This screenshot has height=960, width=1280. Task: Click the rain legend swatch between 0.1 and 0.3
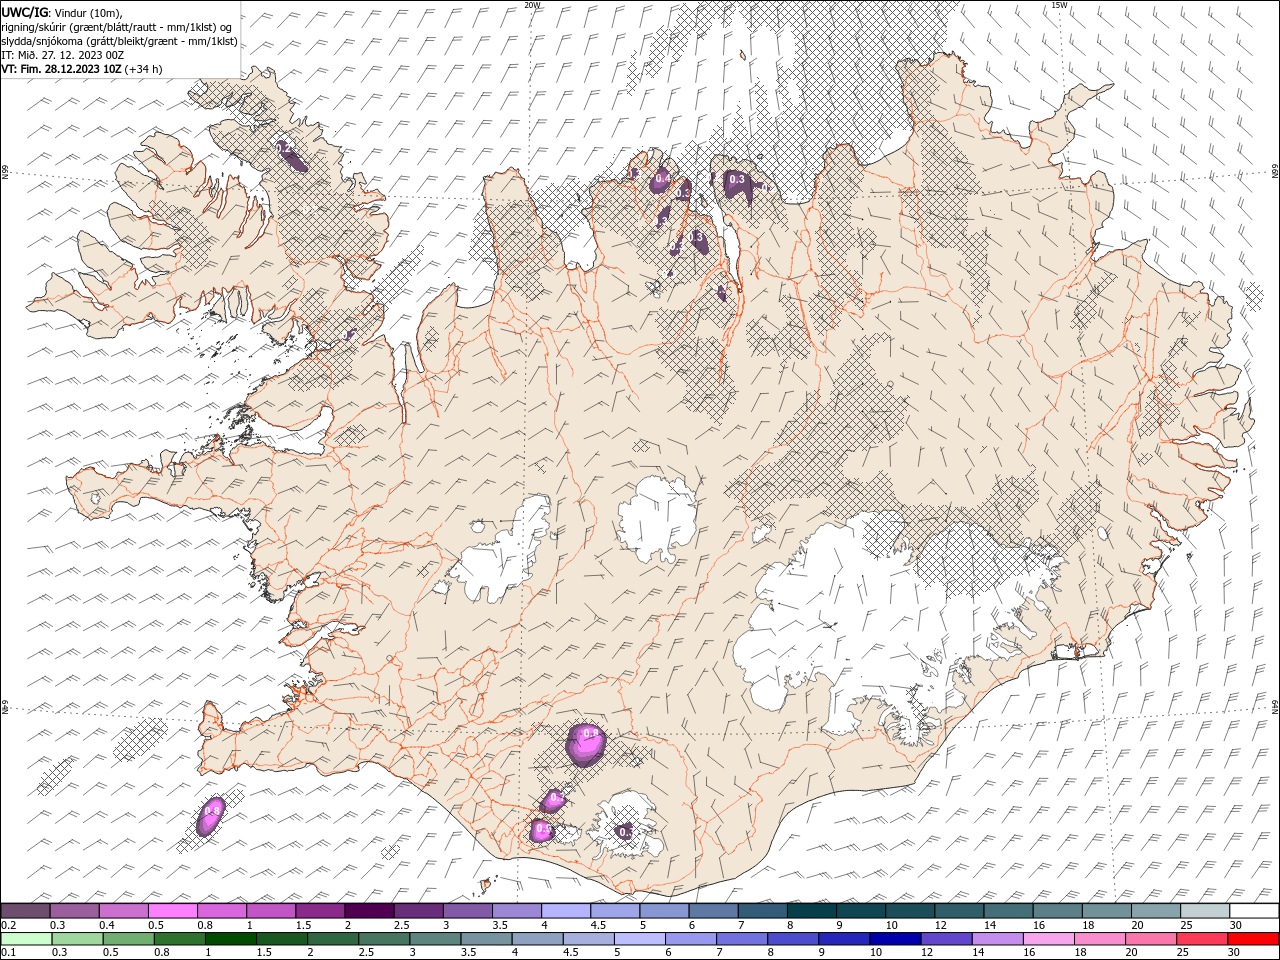26,939
